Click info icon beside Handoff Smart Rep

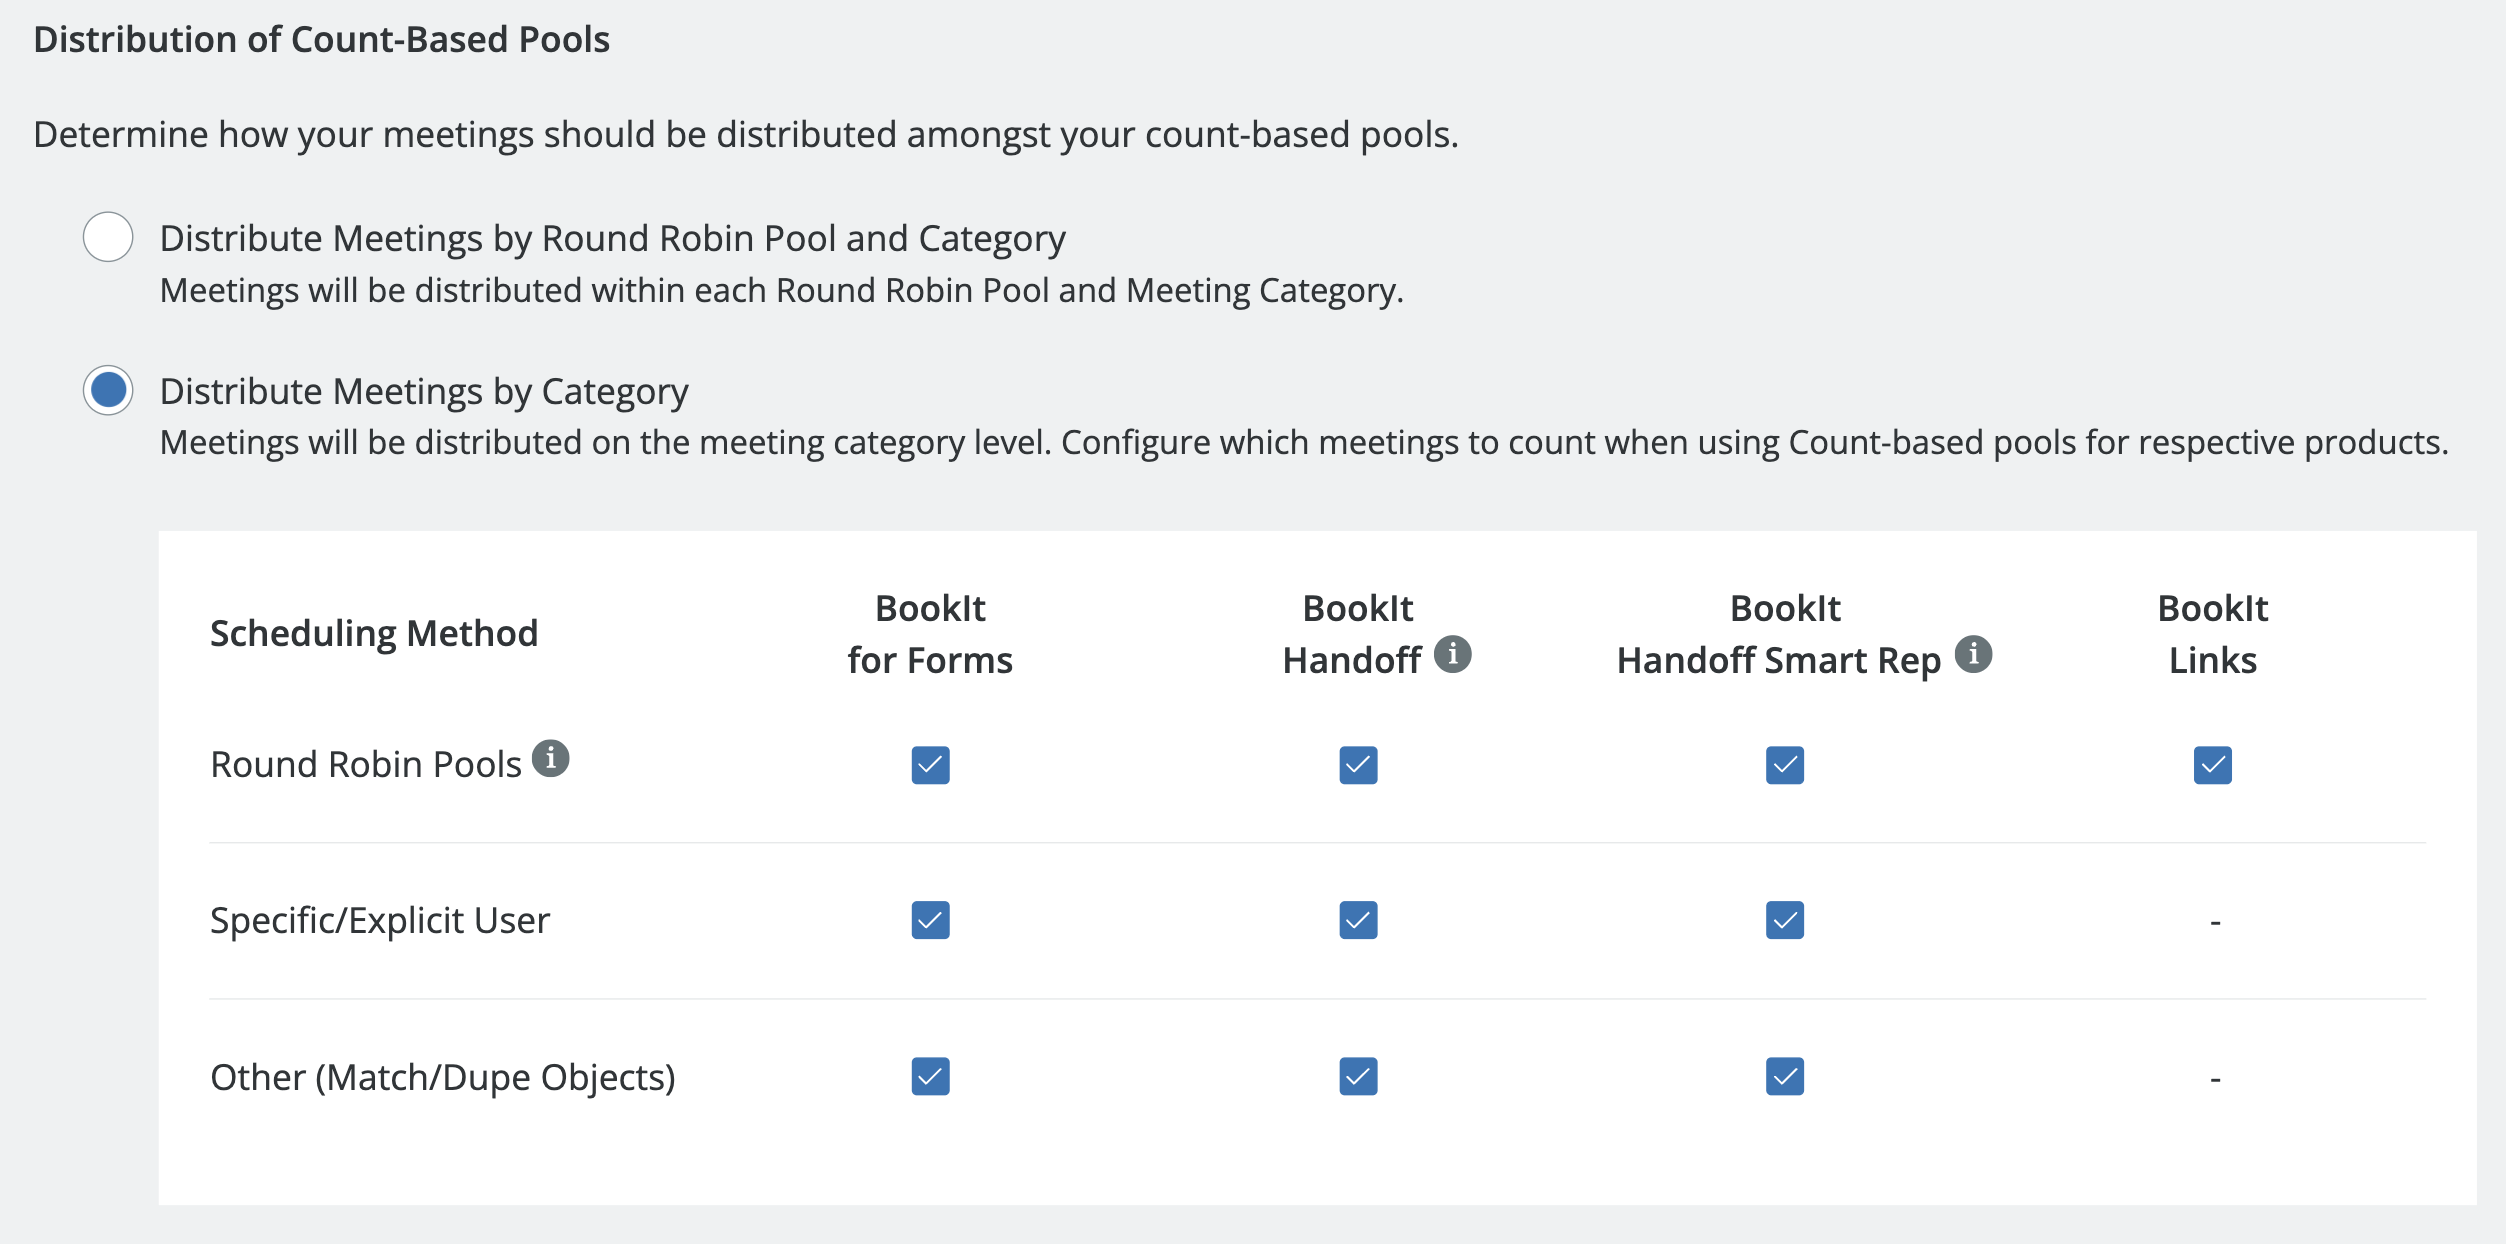click(x=1973, y=655)
